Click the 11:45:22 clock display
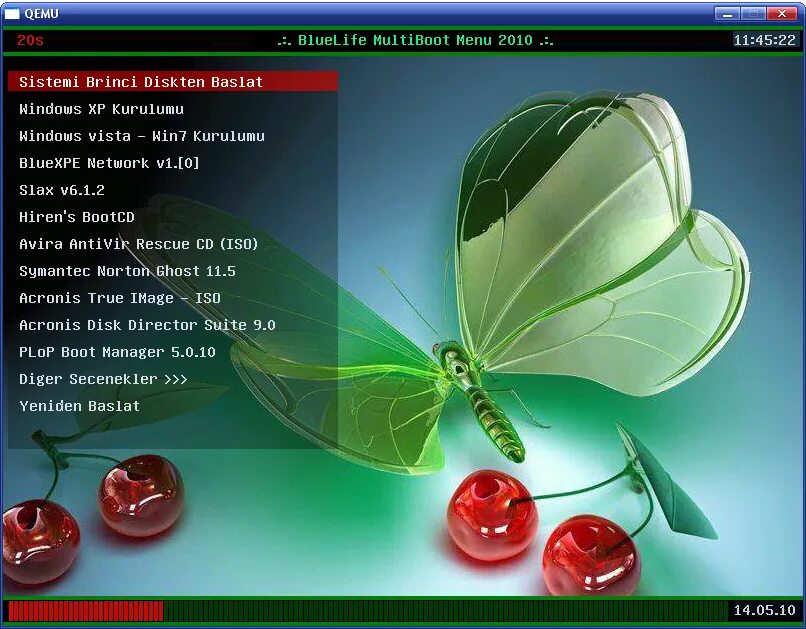This screenshot has width=806, height=629. coord(764,40)
